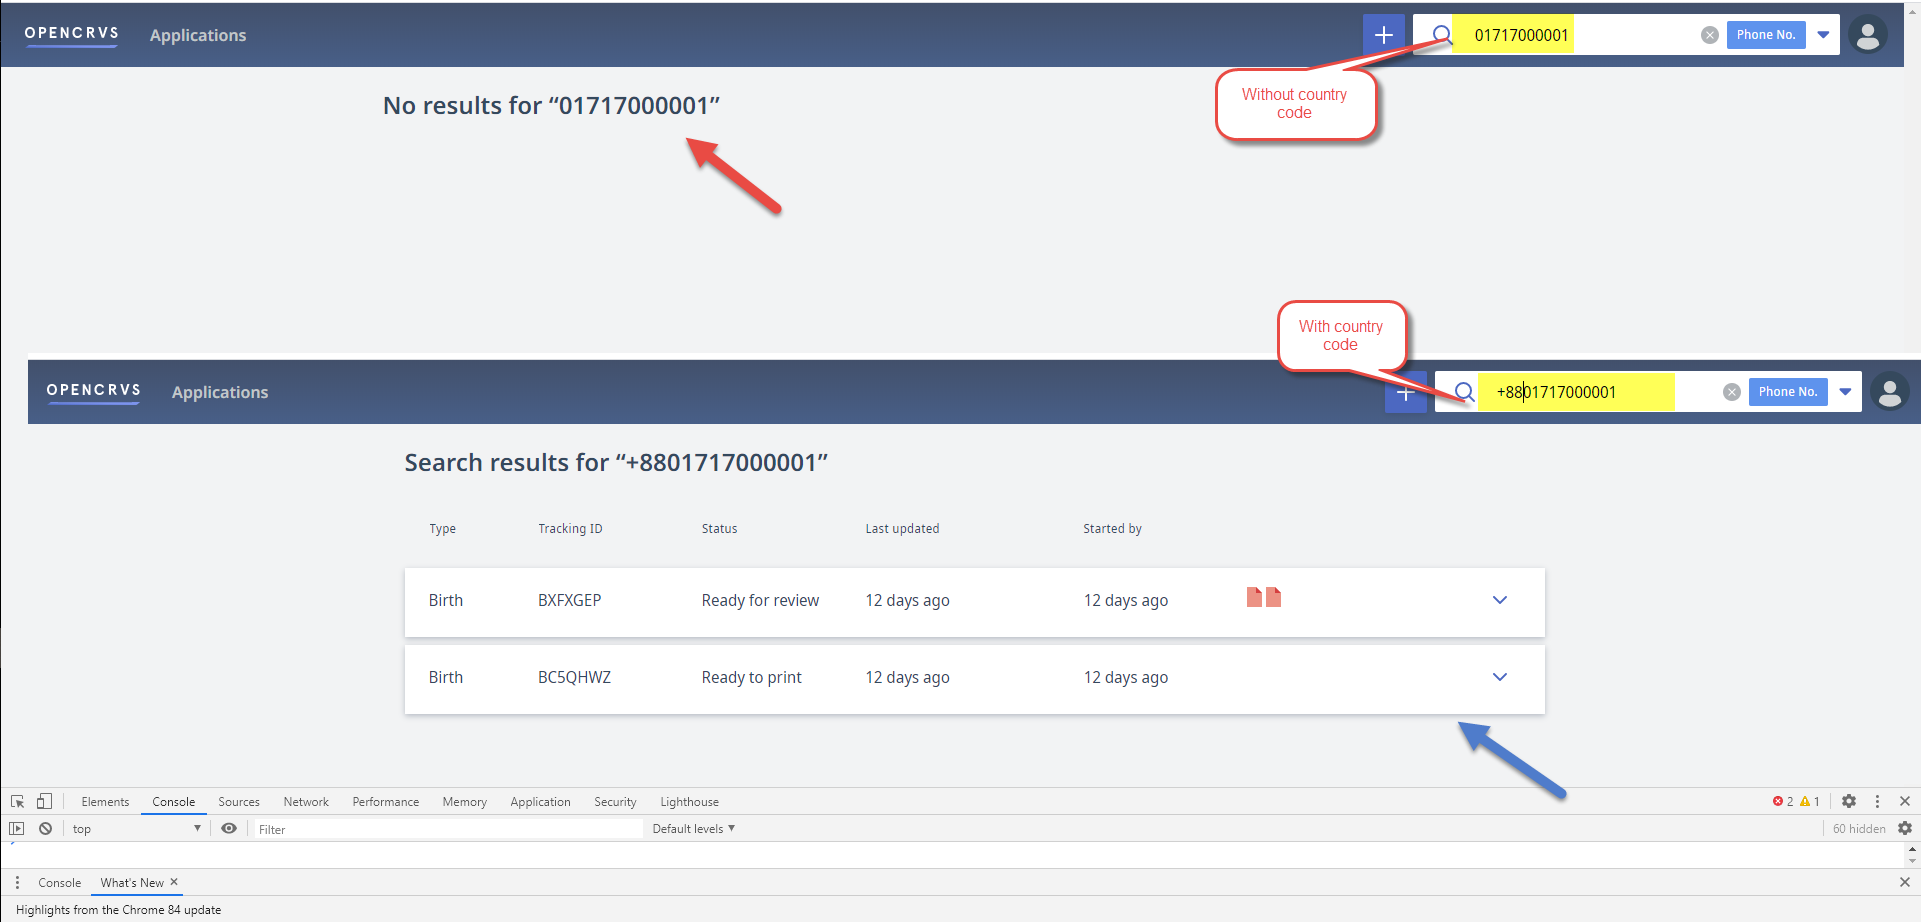Click the search magnifier next to +8801717000001

coord(1464,392)
